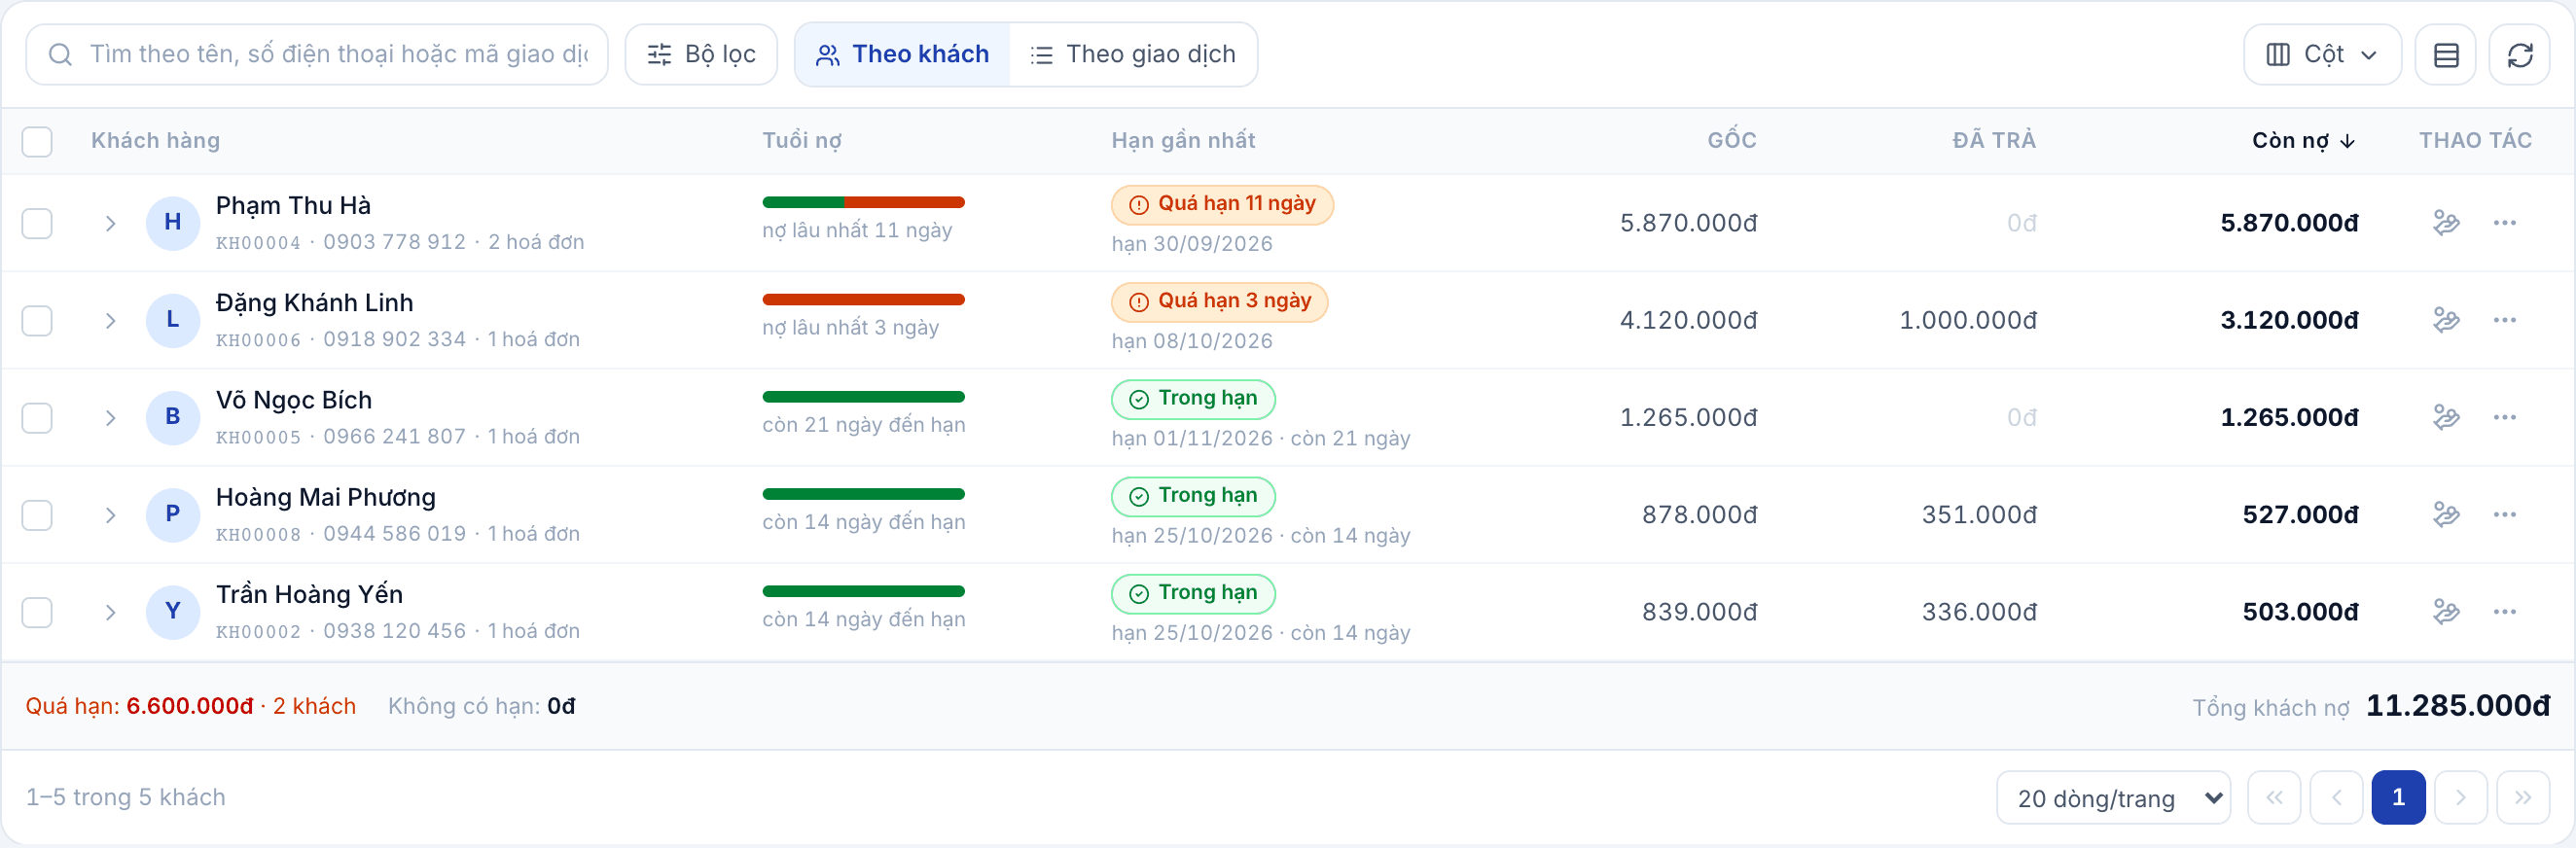Go to the previous page arrow

click(2336, 797)
